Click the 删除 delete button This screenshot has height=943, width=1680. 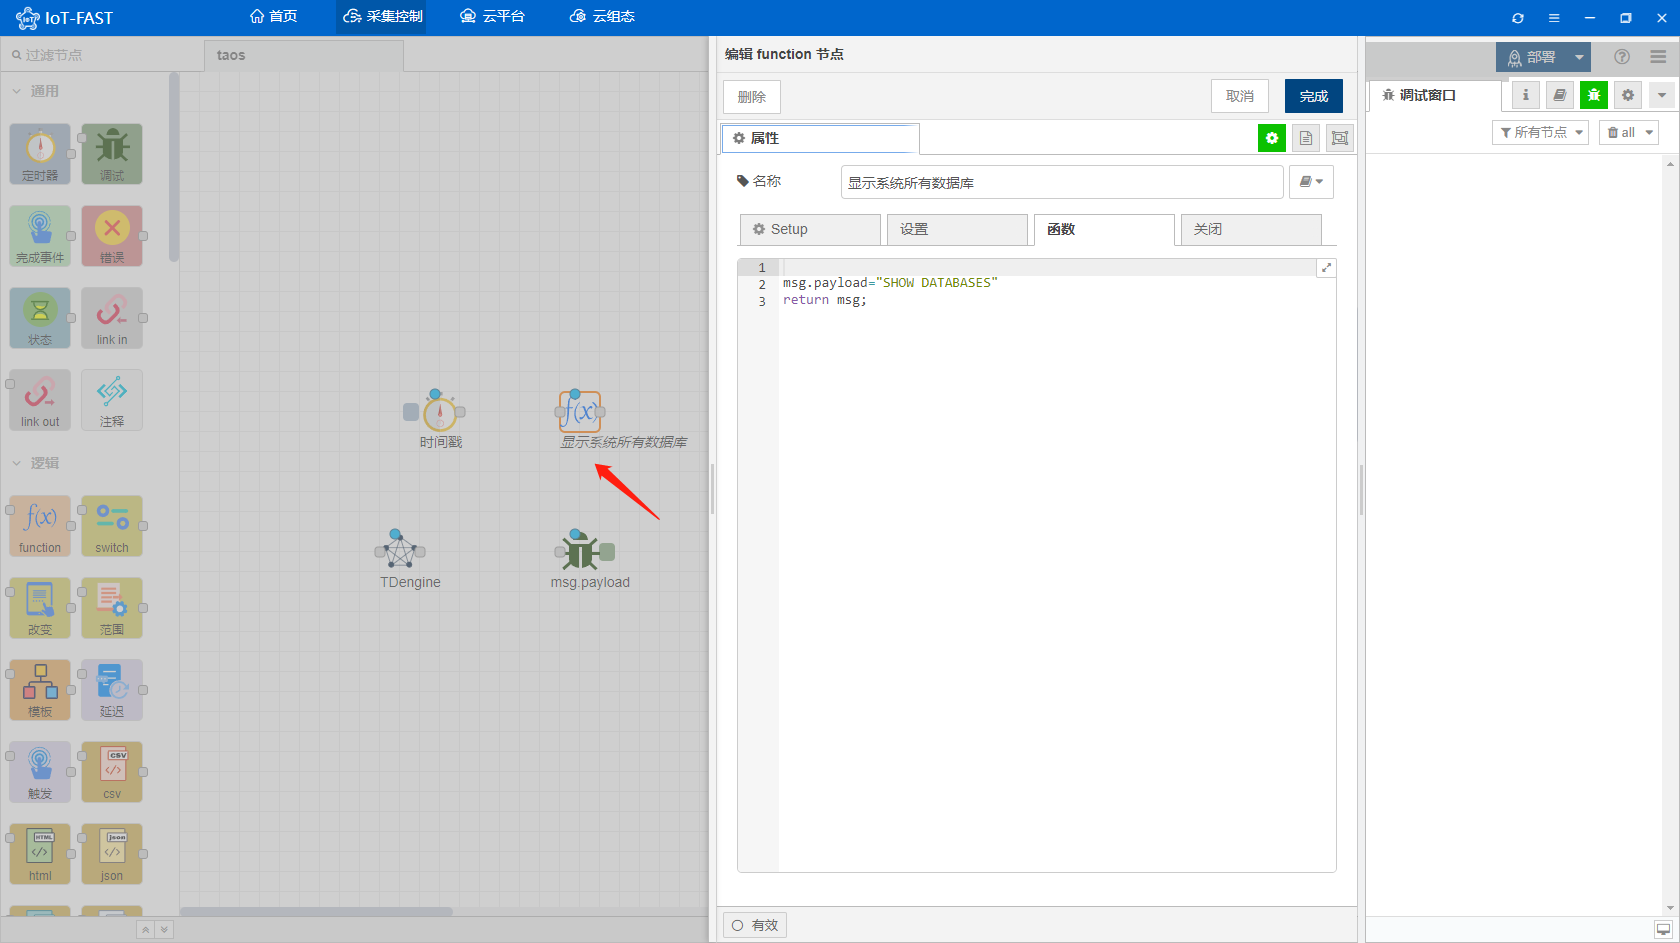click(x=752, y=97)
